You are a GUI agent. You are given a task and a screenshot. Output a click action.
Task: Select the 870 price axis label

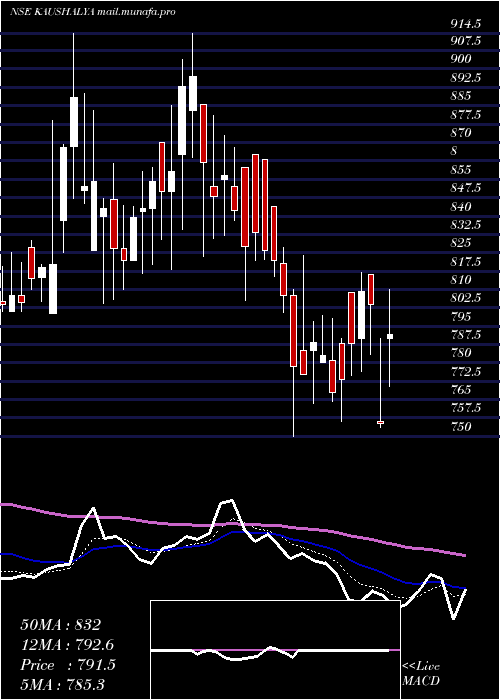[x=460, y=133]
